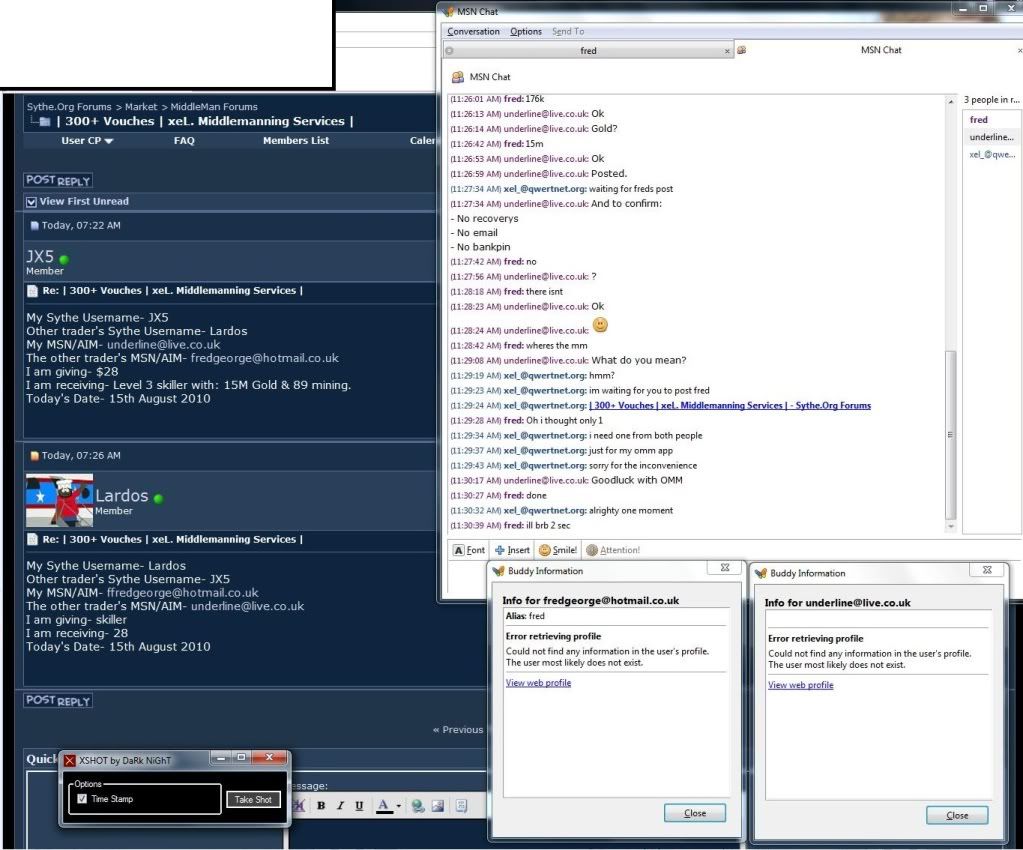This screenshot has height=850, width=1023.
Task: Switch to the MSN Chat conversation tab
Action: 880,50
